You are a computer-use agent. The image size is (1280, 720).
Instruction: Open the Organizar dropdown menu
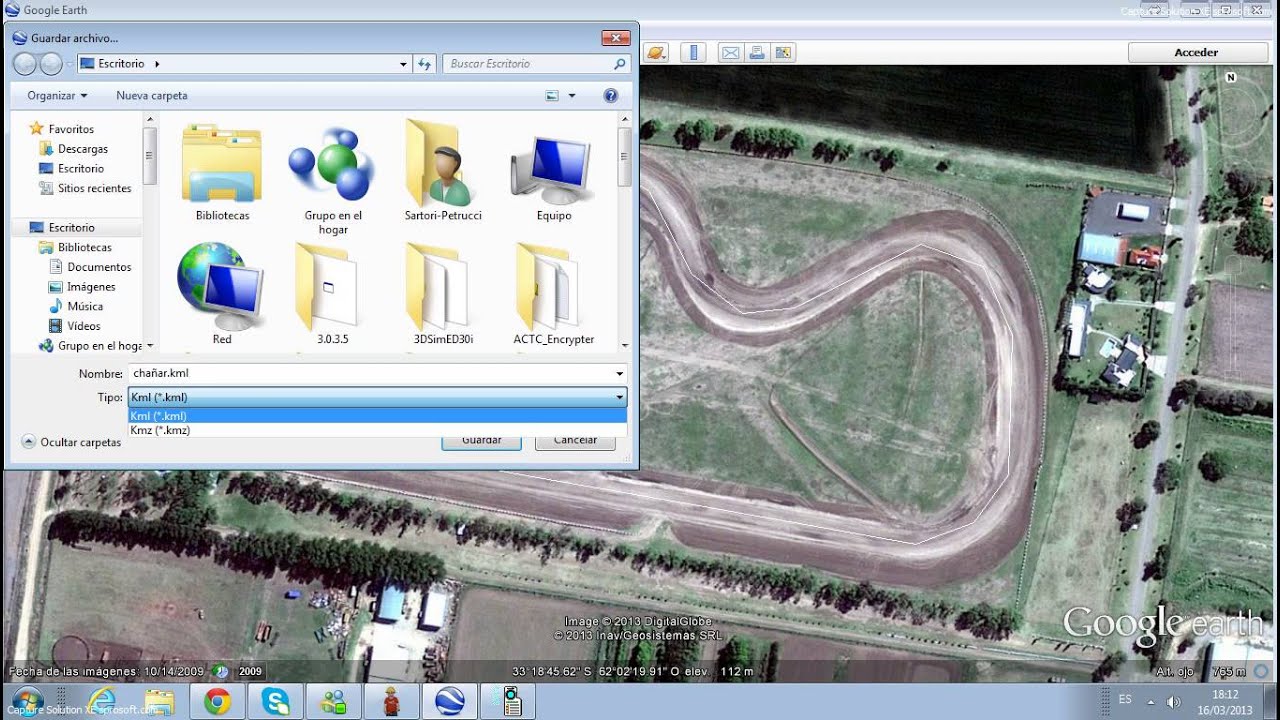pos(57,95)
